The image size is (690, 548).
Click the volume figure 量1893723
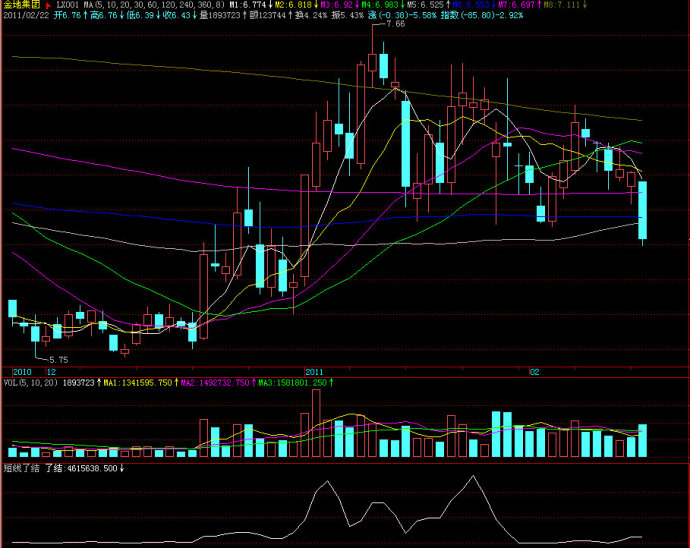[x=220, y=15]
